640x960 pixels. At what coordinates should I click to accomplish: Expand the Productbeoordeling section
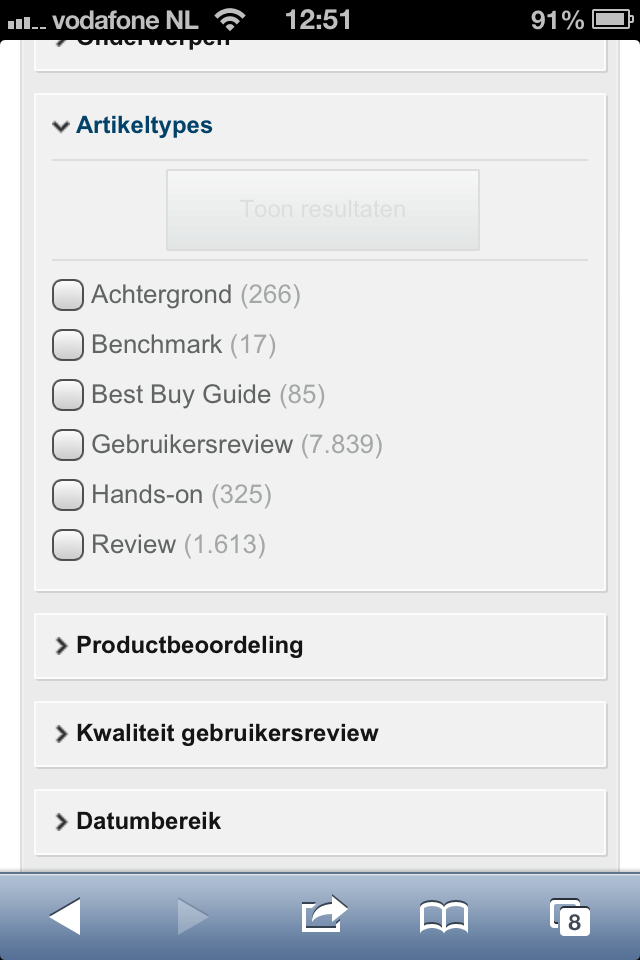pos(320,646)
